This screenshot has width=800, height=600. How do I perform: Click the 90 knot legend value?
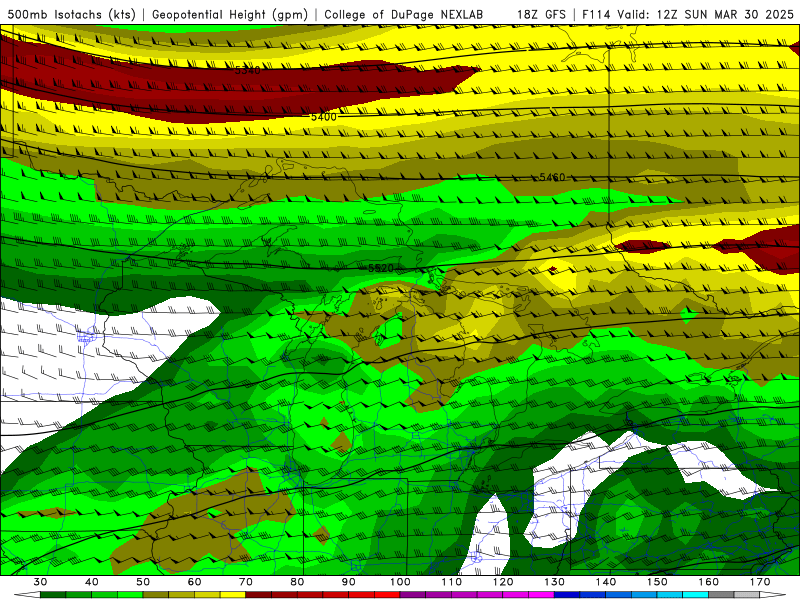tap(348, 582)
